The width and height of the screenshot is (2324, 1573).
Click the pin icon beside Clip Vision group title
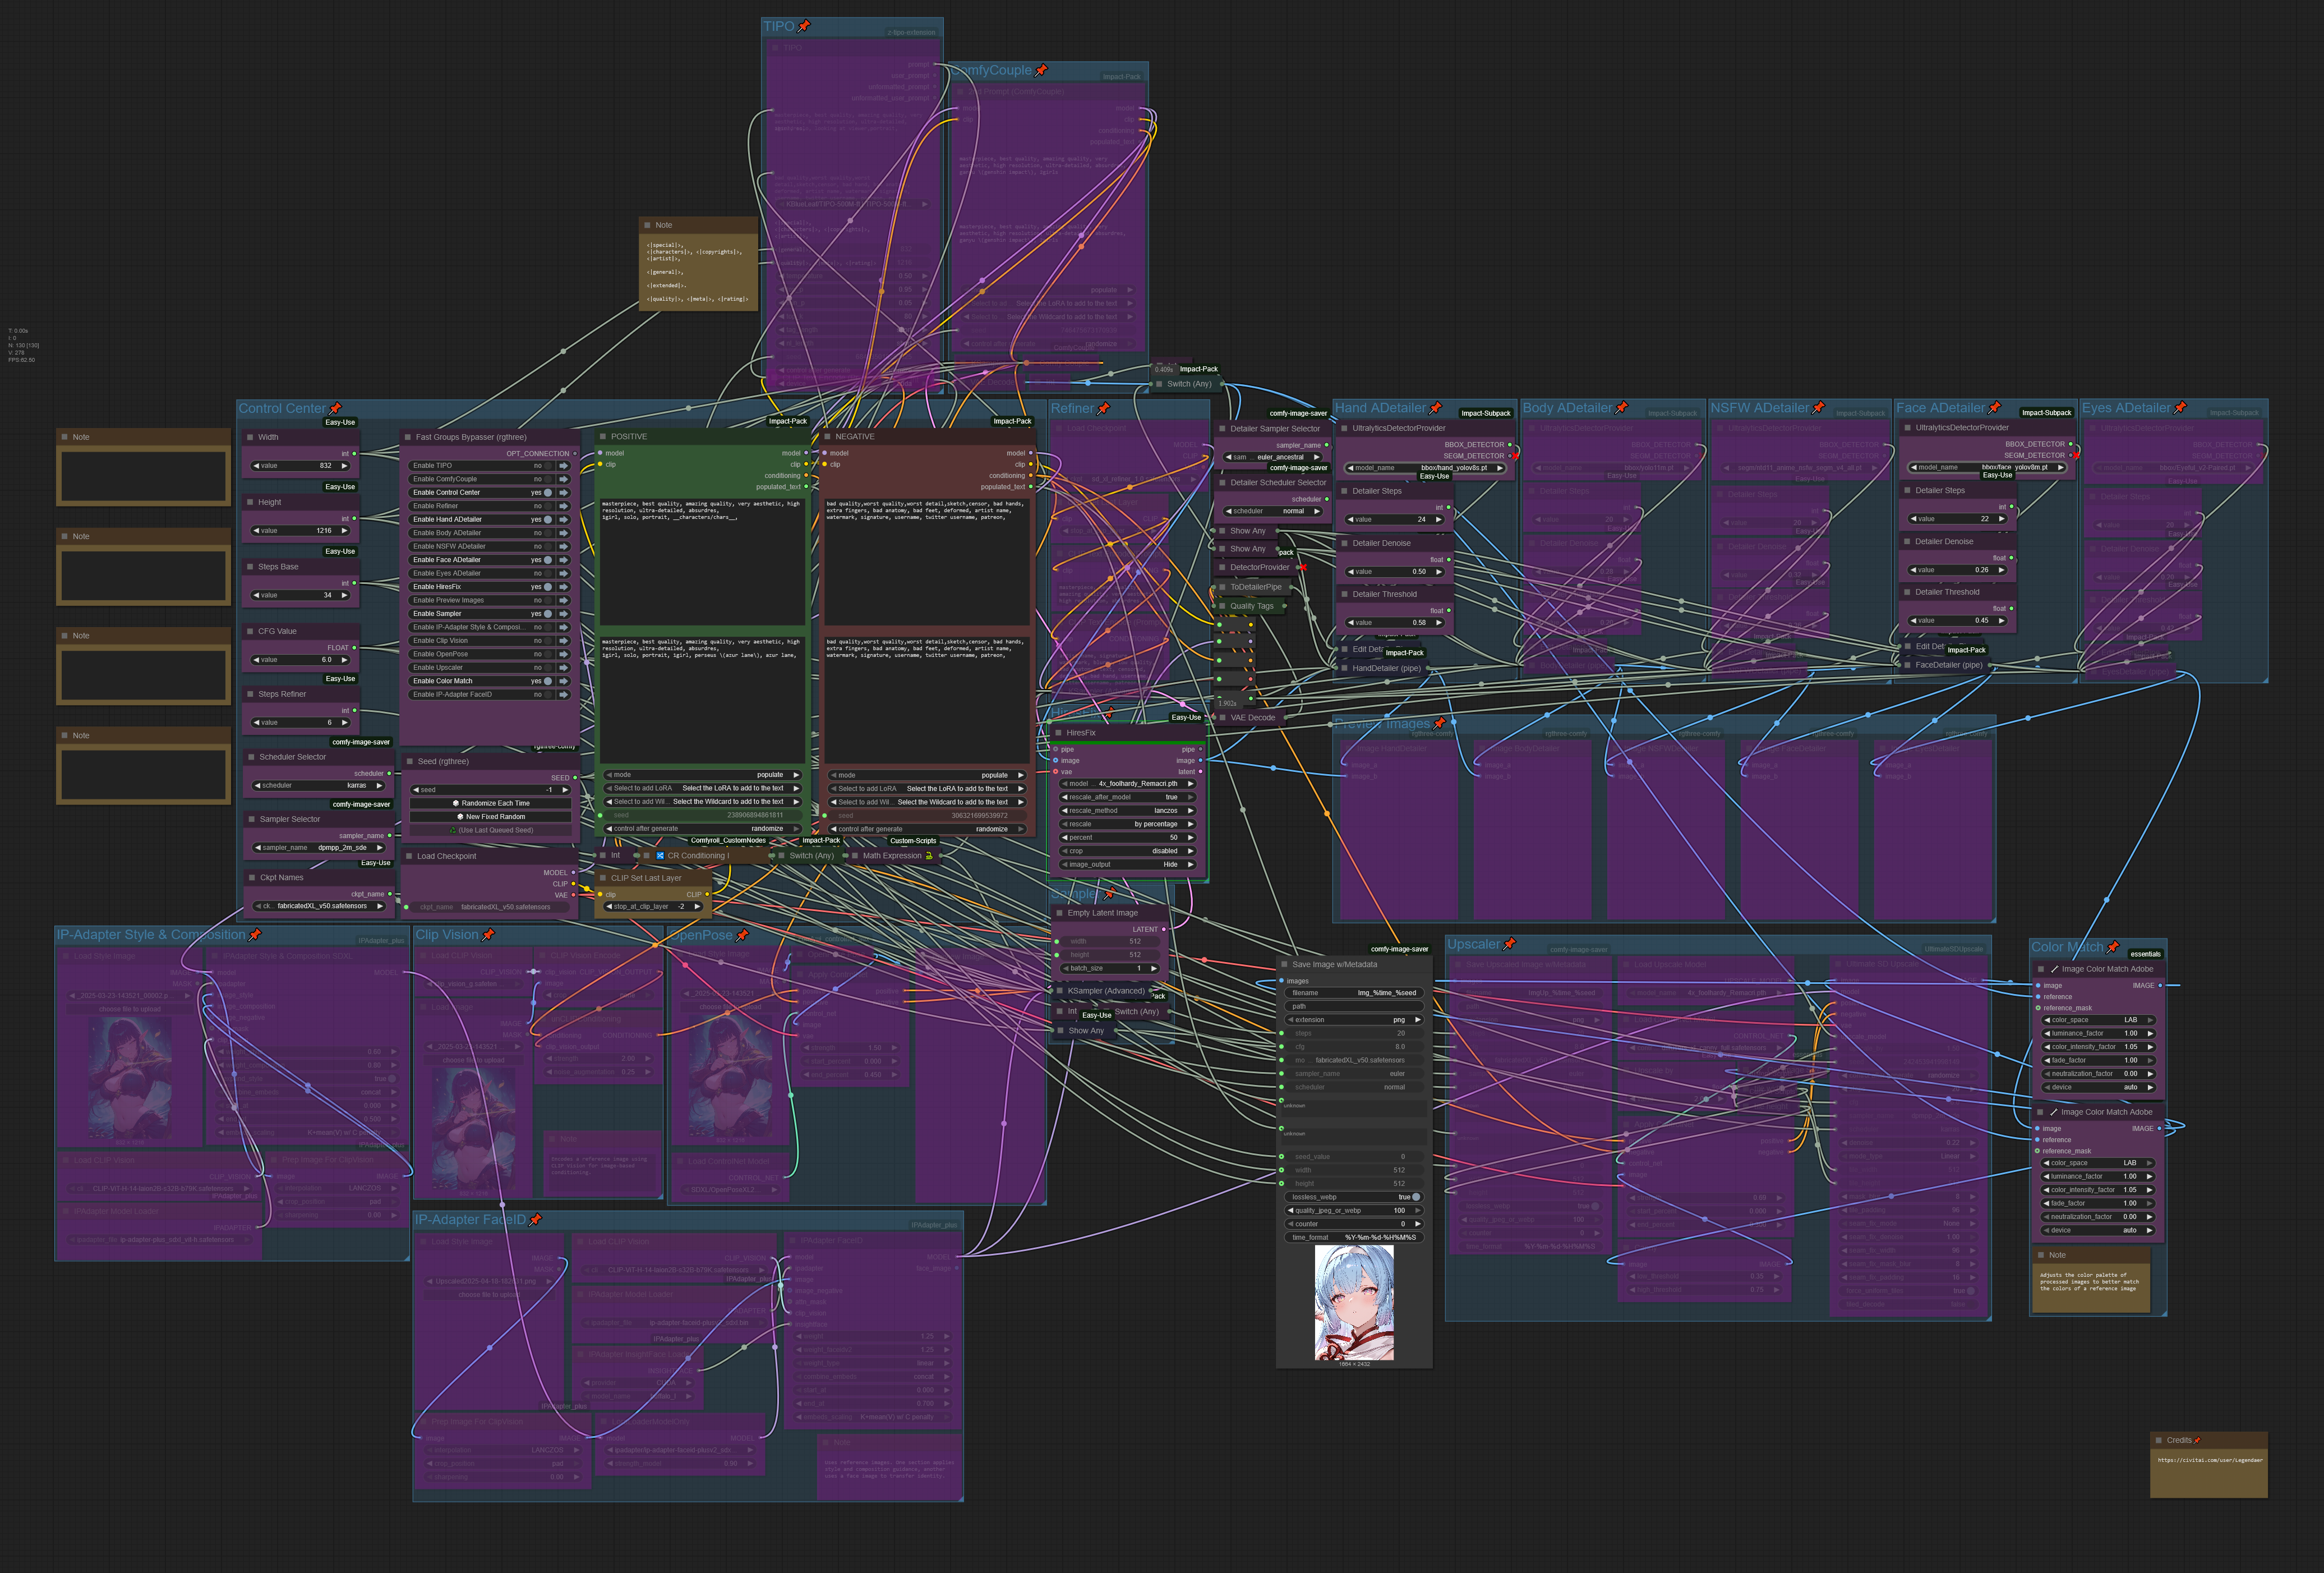pos(488,935)
